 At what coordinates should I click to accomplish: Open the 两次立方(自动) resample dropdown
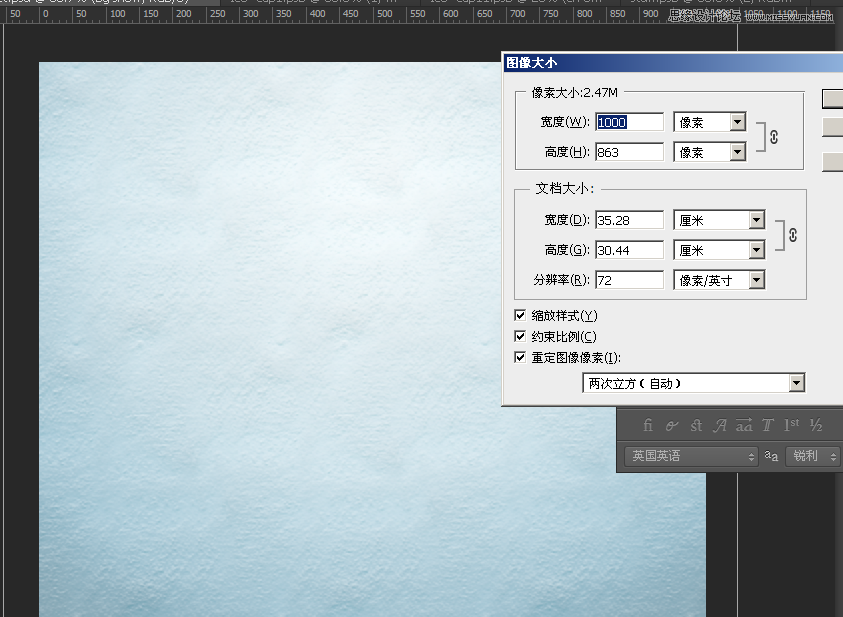694,383
